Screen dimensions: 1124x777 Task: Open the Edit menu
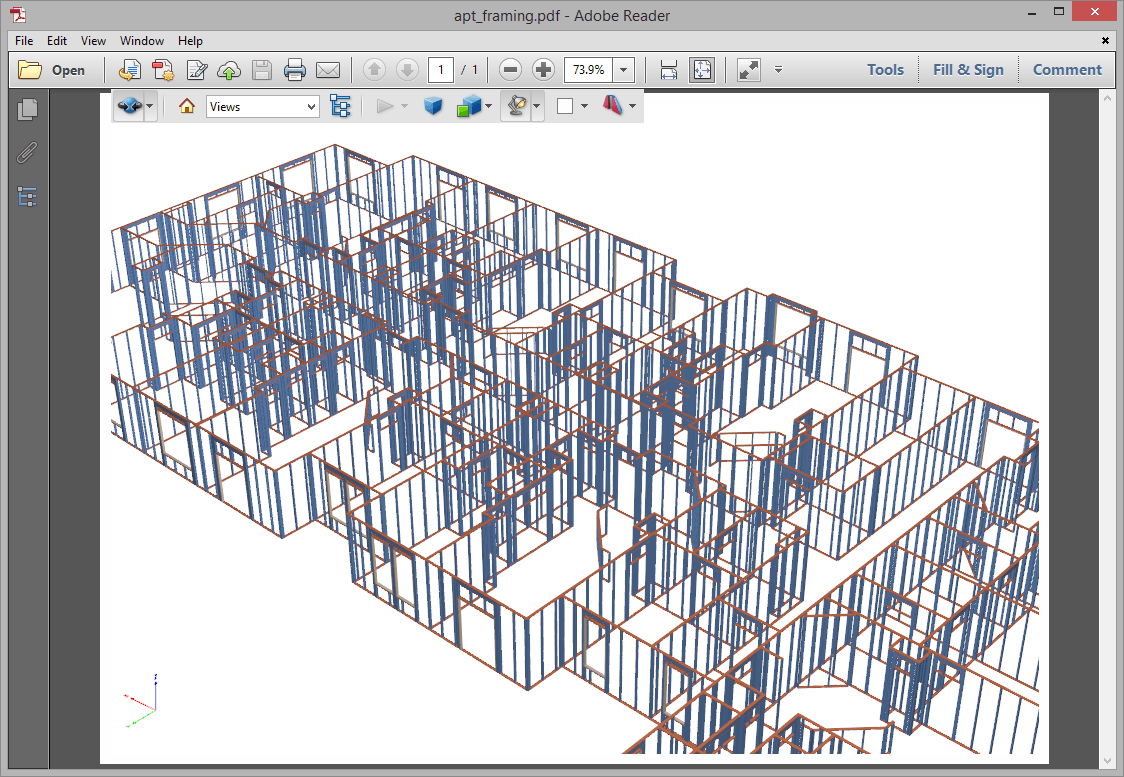coord(57,41)
